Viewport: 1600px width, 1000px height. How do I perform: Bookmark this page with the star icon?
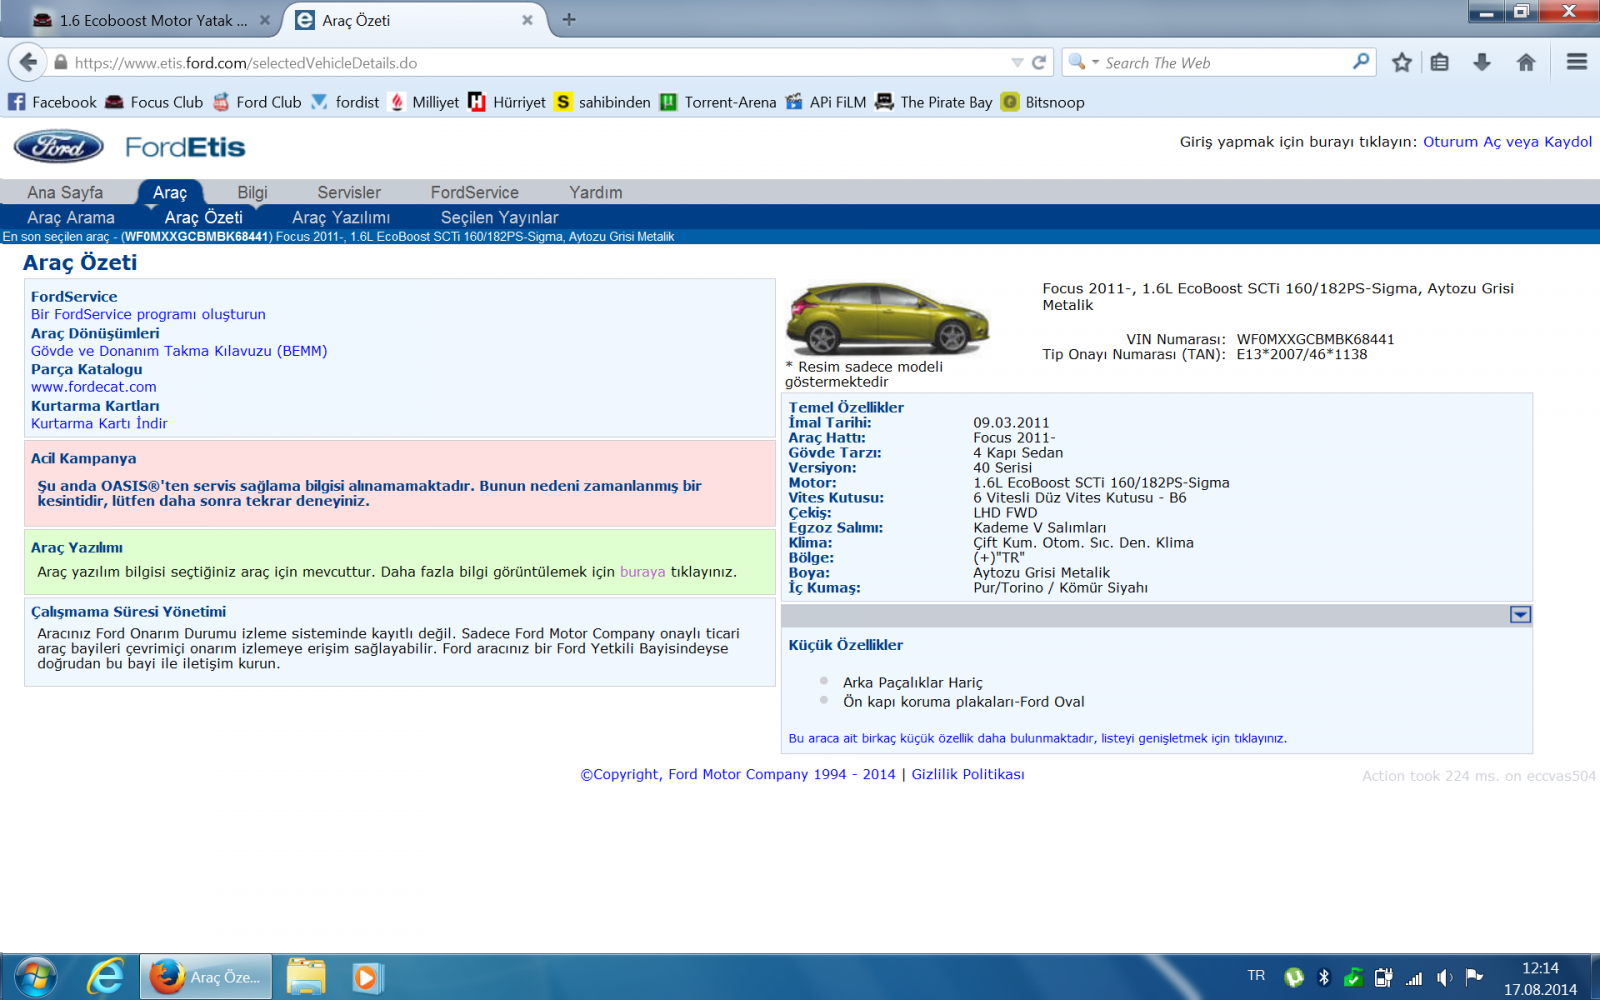click(x=1402, y=62)
